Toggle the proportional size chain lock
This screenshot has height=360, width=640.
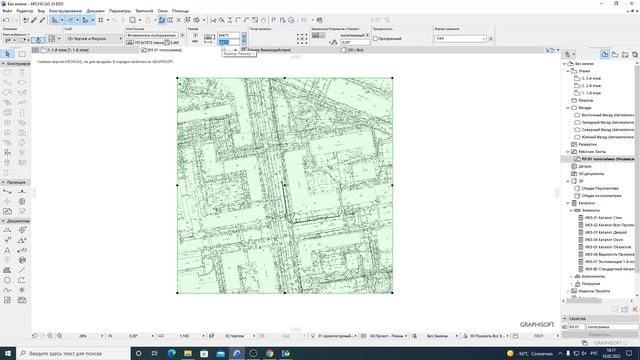(244, 38)
